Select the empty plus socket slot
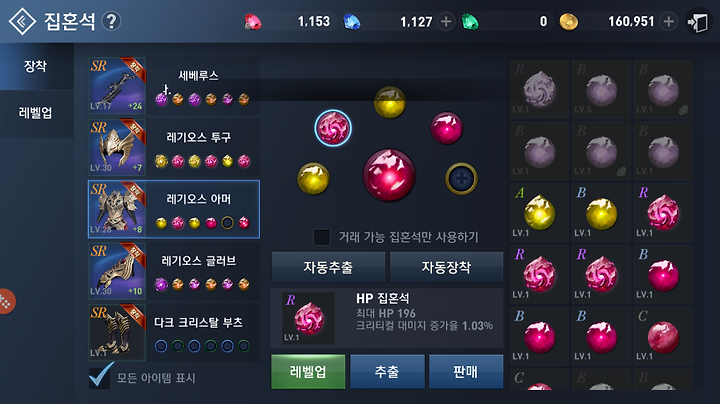 pos(461,178)
